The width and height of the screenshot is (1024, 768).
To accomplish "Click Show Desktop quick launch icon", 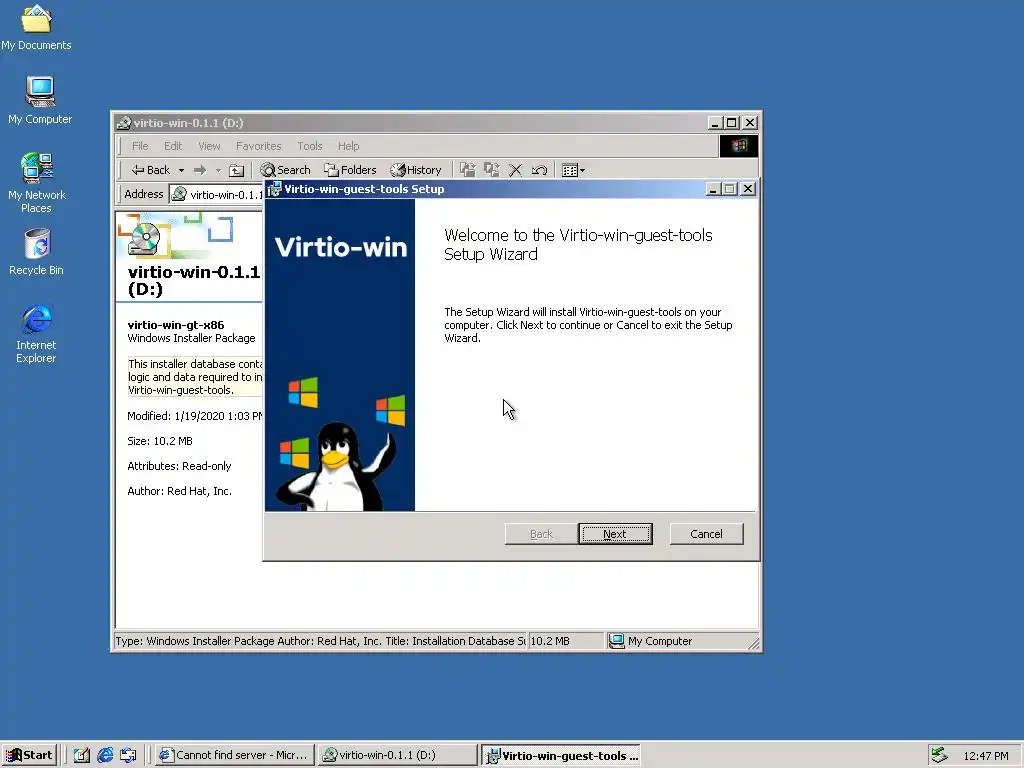I will coord(82,755).
